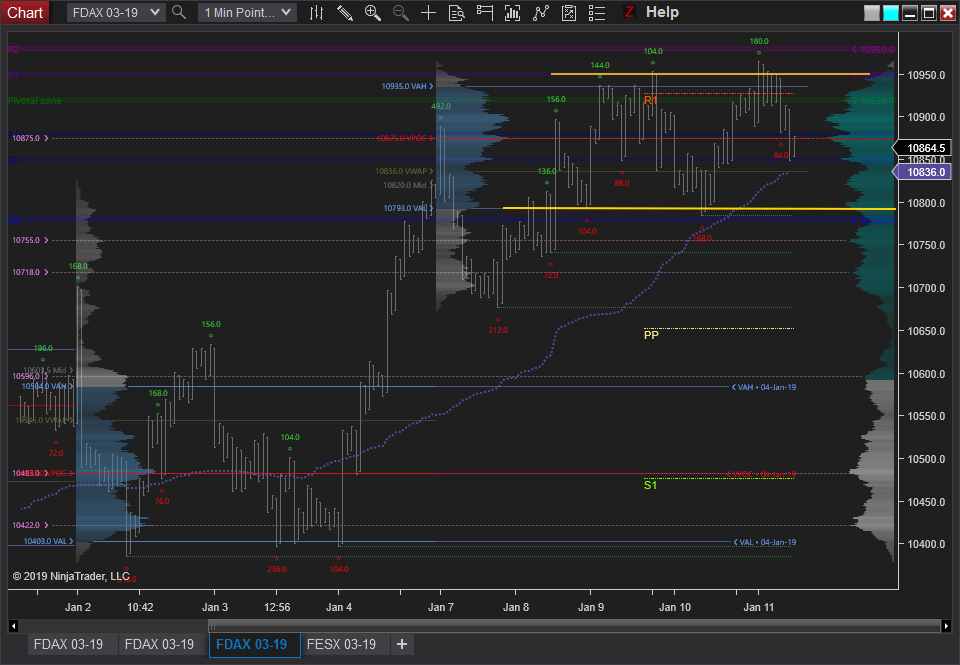Open the data box icon
Viewport: 960px width, 665px height.
[x=457, y=12]
